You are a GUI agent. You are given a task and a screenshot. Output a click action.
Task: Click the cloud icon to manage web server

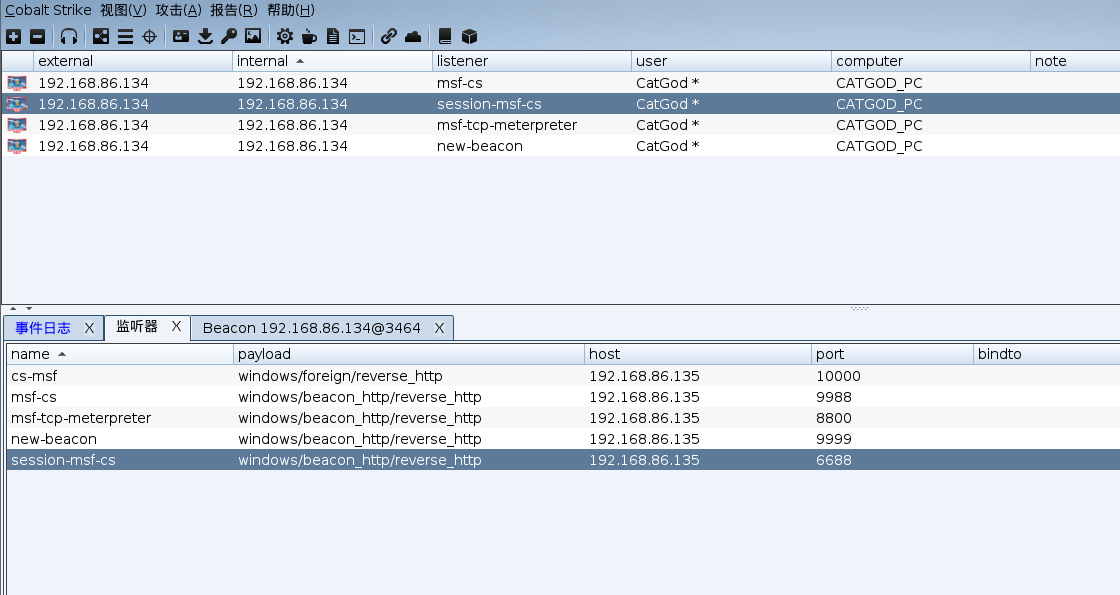pos(413,36)
